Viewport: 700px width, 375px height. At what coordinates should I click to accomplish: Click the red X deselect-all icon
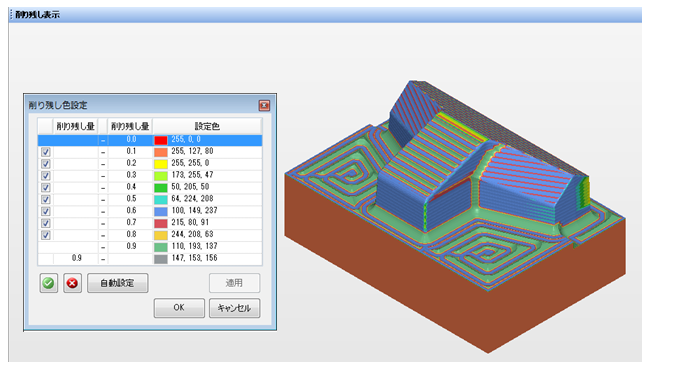pyautogui.click(x=72, y=283)
